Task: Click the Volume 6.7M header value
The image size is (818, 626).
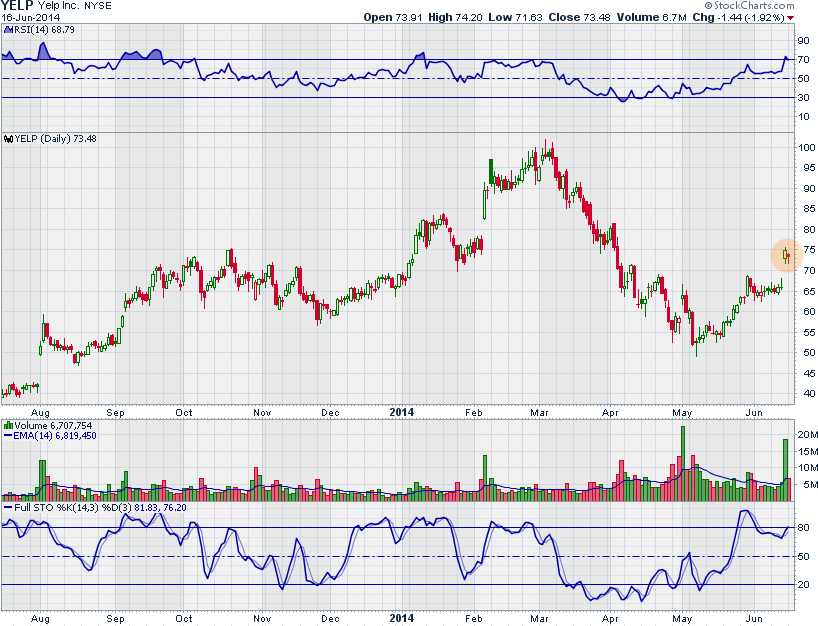Action: pyautogui.click(x=652, y=17)
